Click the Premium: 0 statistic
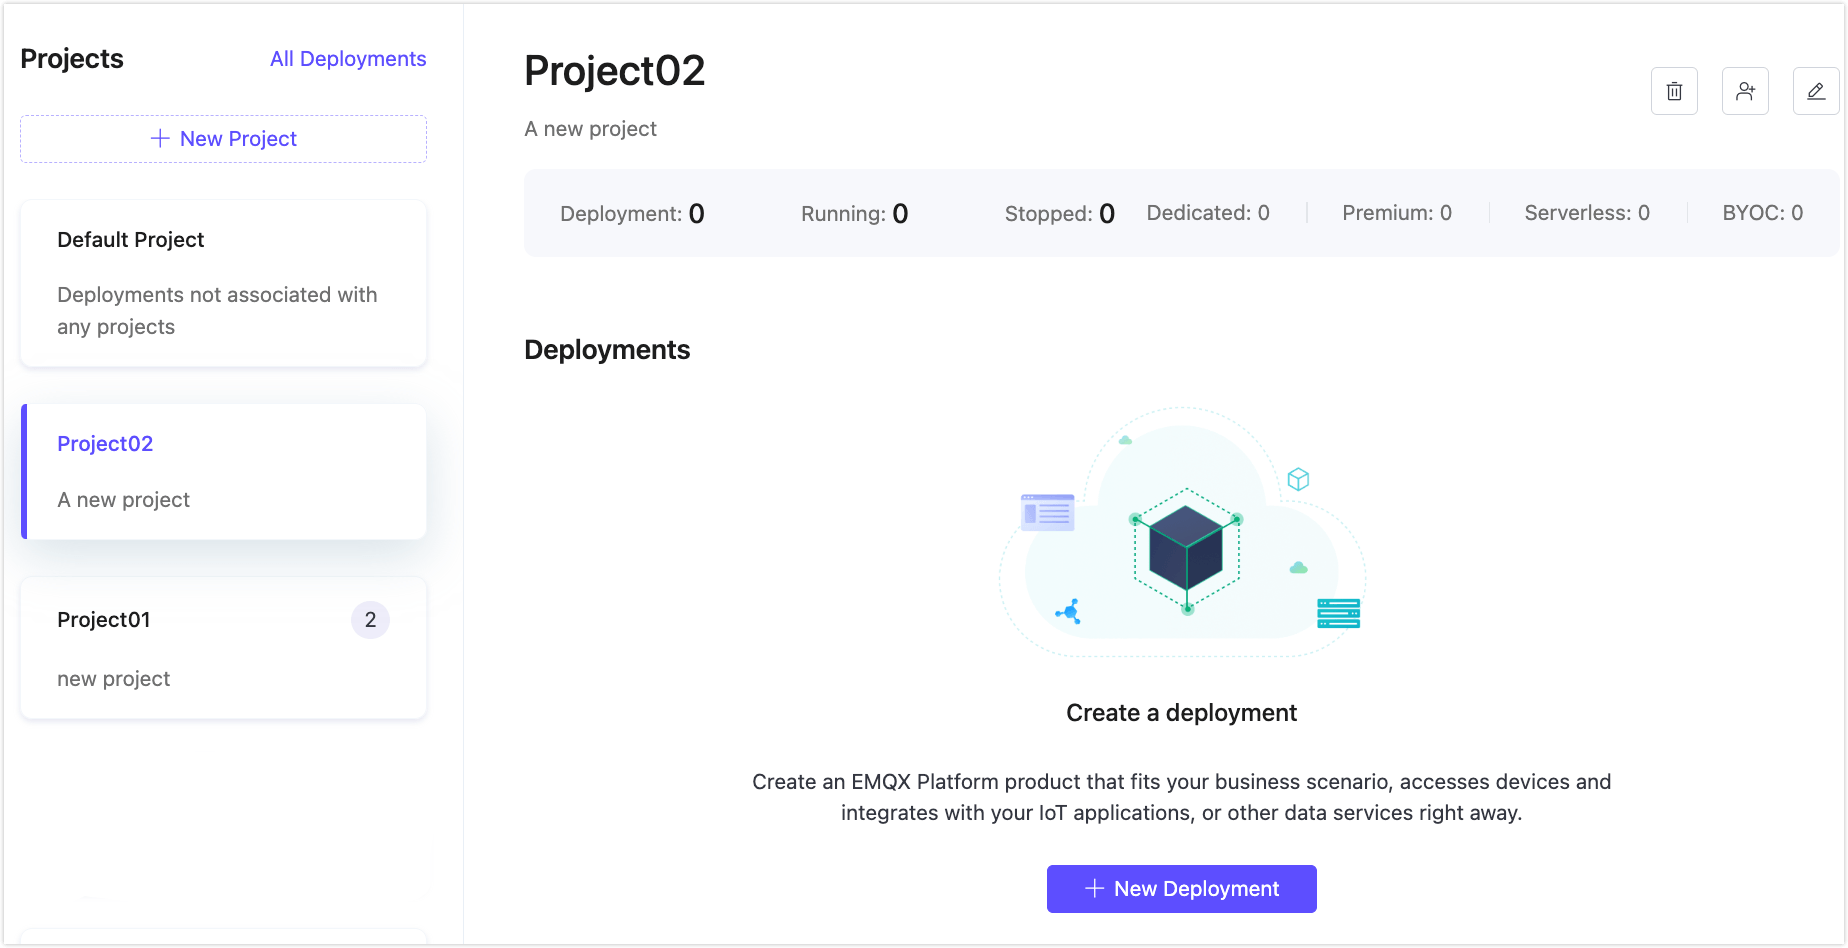Screen dimensions: 1848x948 tap(1396, 212)
